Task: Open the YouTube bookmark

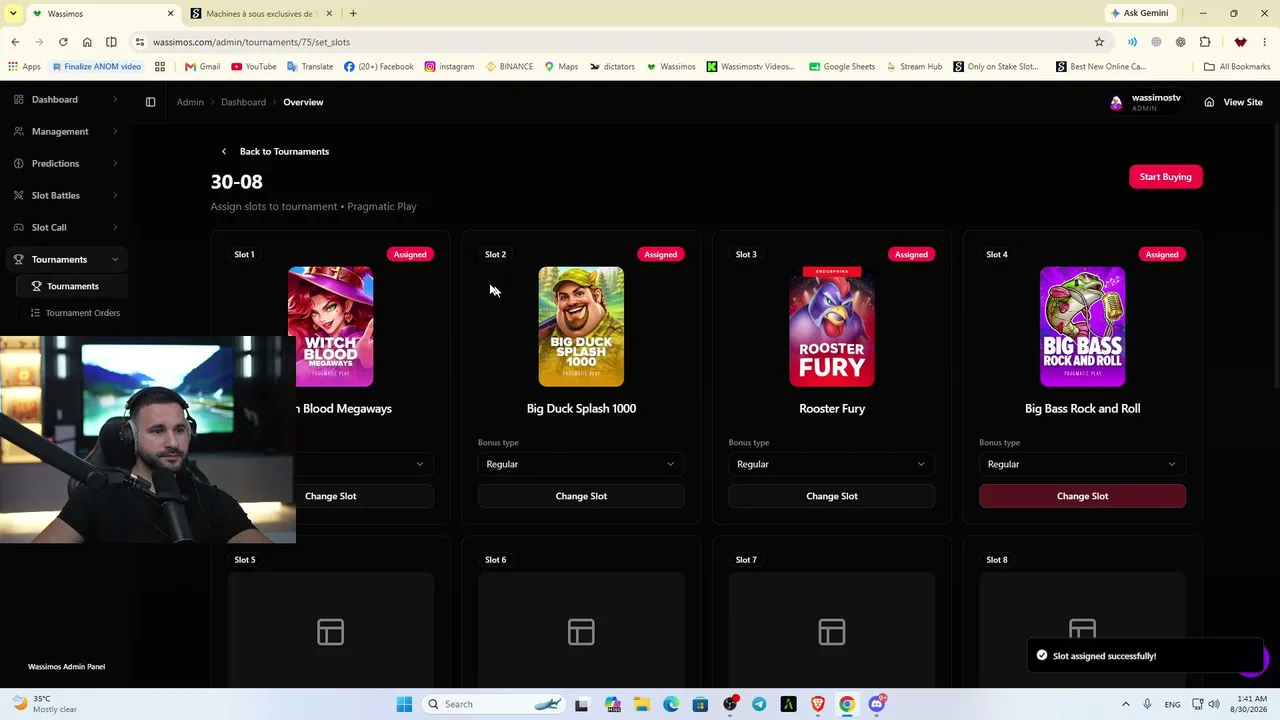Action: 253,67
